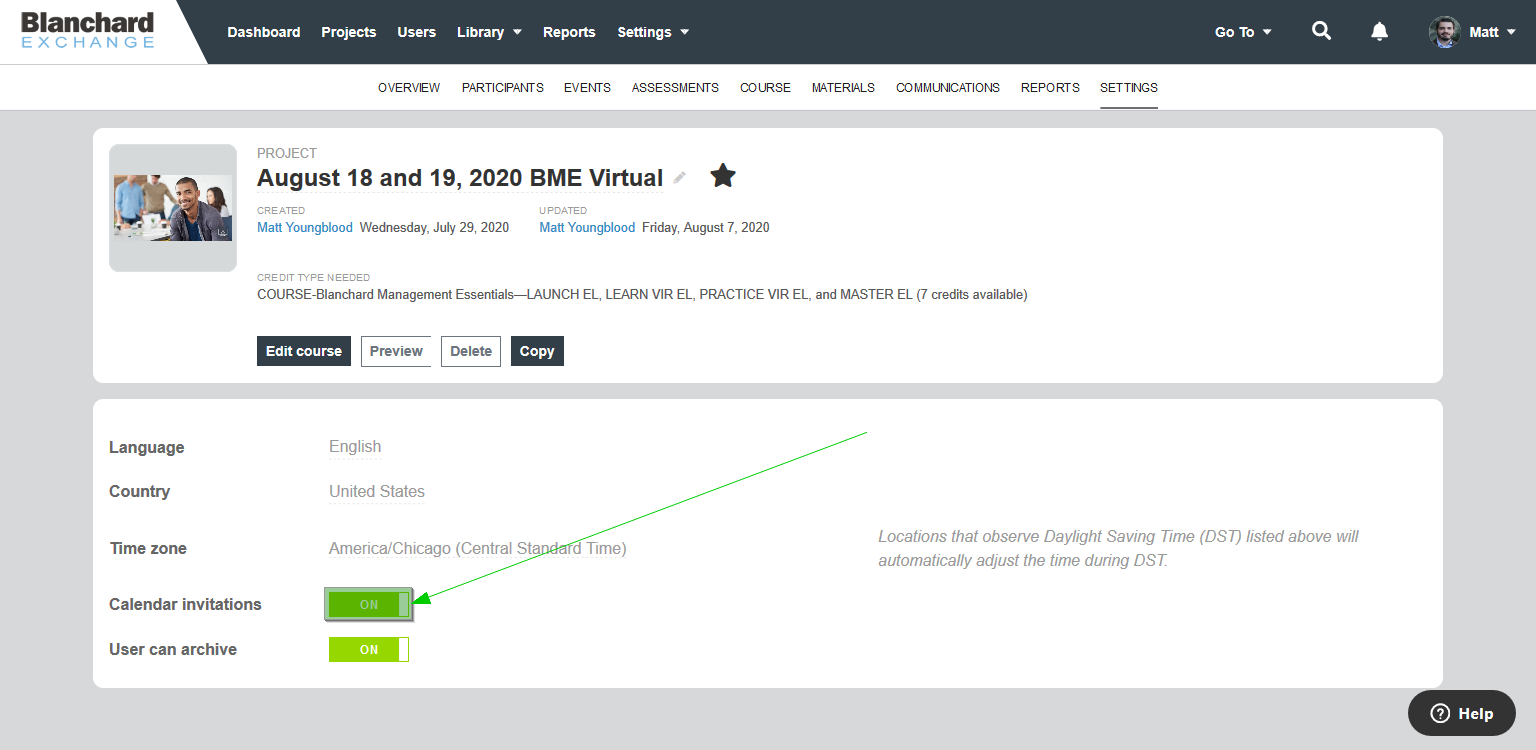Click the Blanchard Exchange logo
The image size is (1536, 750).
[88, 30]
